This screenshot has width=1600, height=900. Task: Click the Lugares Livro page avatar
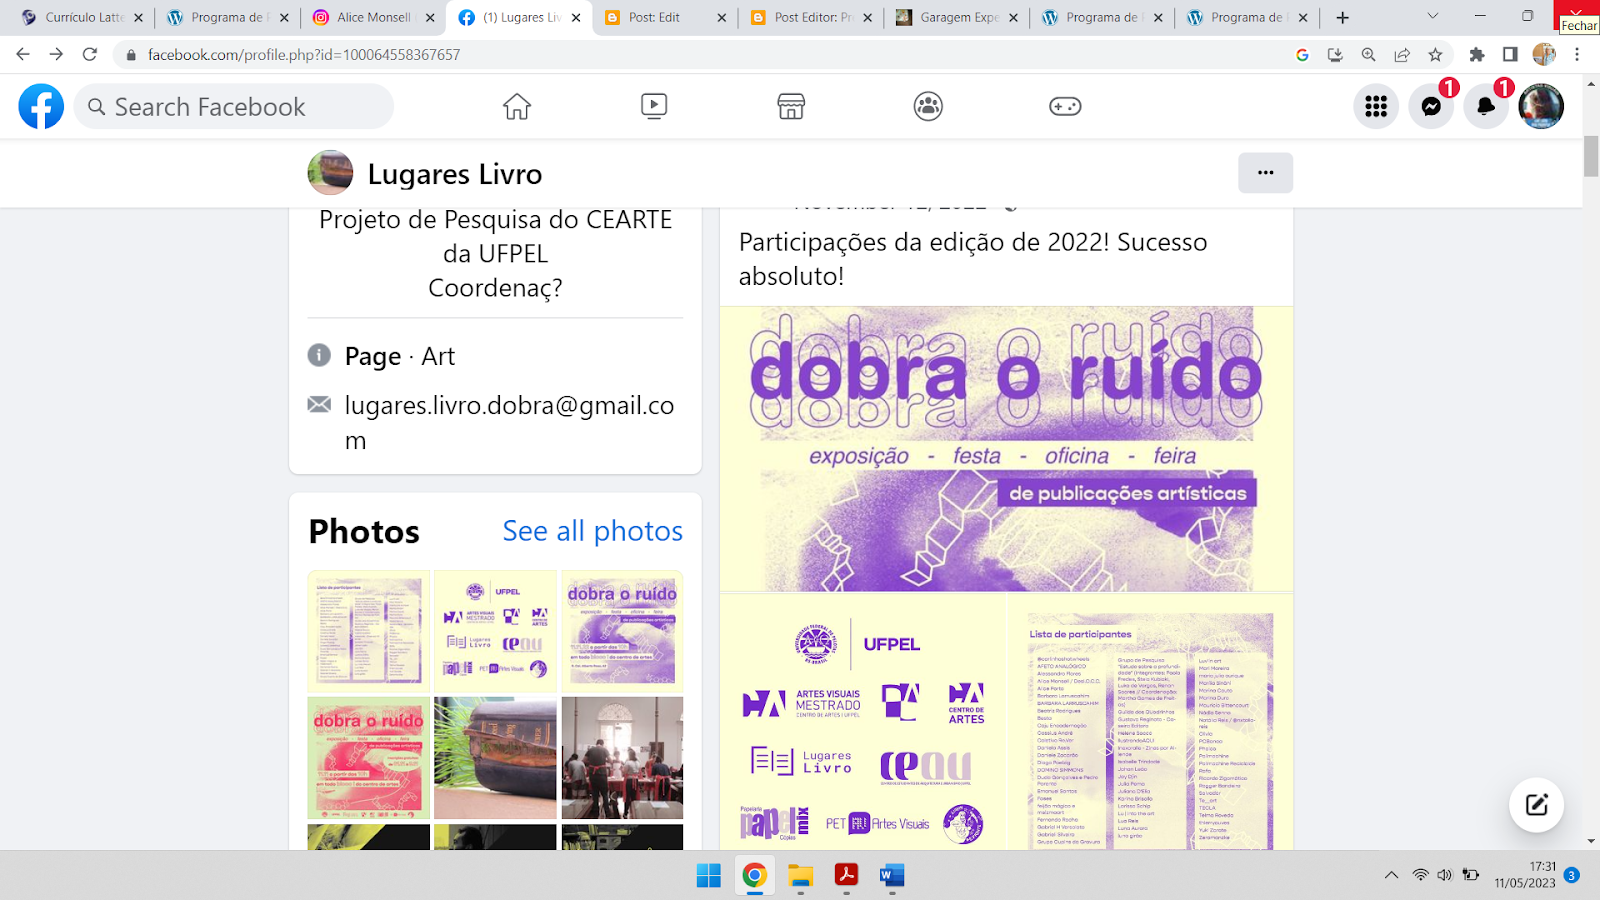click(330, 173)
